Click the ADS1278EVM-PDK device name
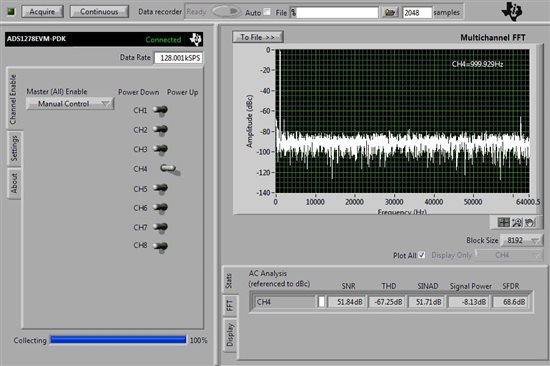 tap(36, 39)
